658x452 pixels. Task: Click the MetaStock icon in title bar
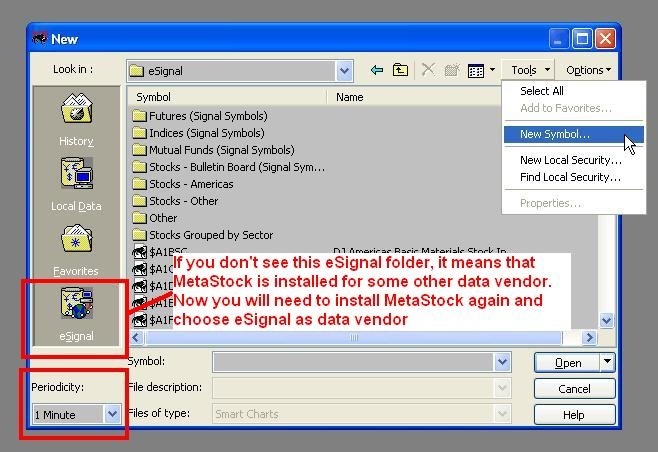40,39
